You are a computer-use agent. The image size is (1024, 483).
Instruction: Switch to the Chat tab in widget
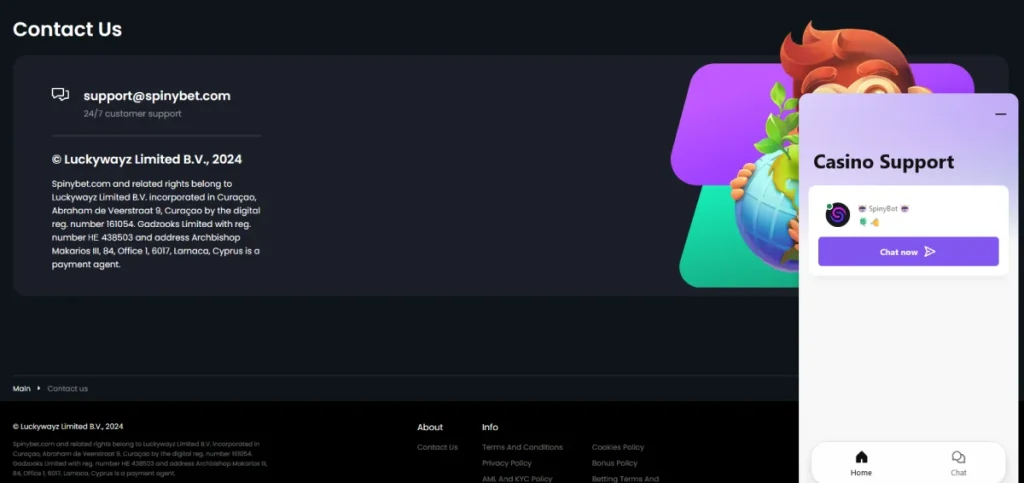tap(958, 463)
